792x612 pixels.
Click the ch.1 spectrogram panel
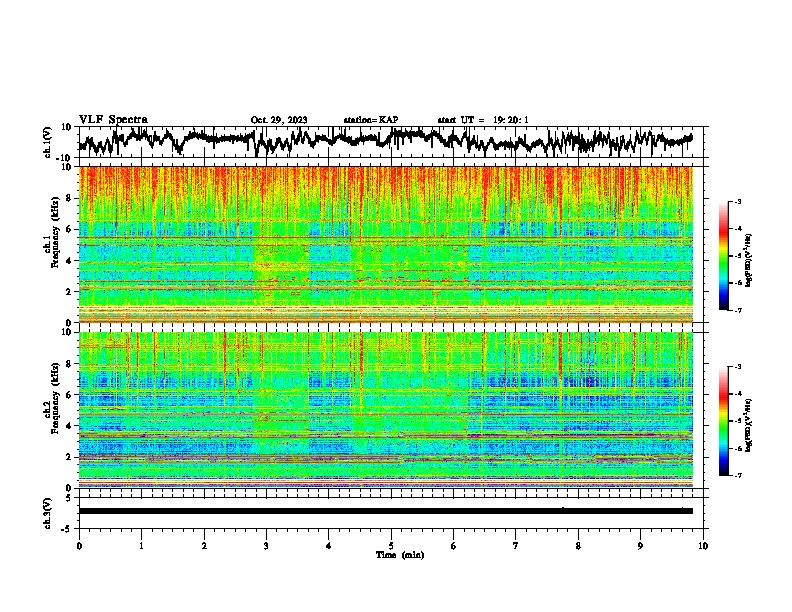point(386,244)
